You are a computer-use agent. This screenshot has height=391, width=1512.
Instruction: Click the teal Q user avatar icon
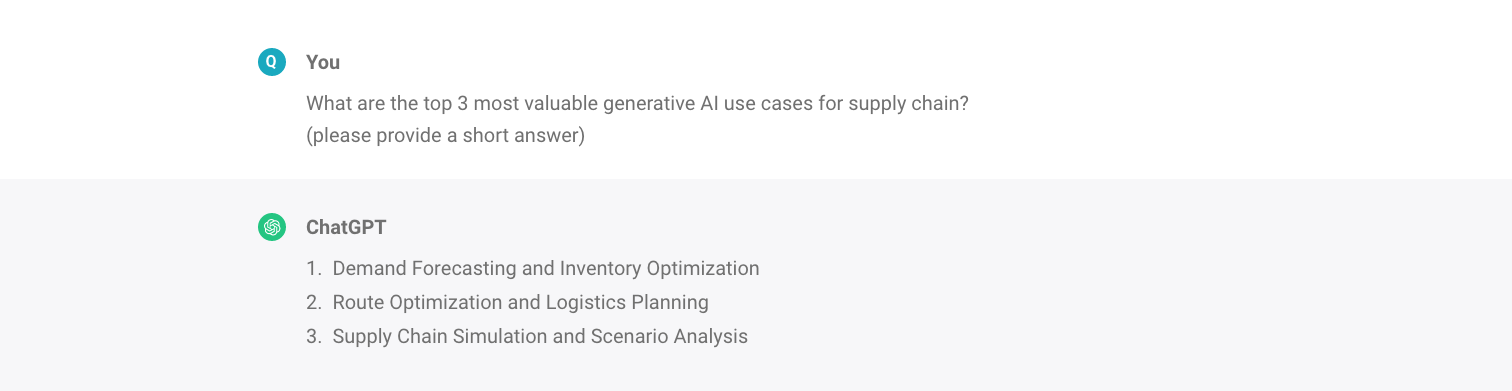pos(271,62)
